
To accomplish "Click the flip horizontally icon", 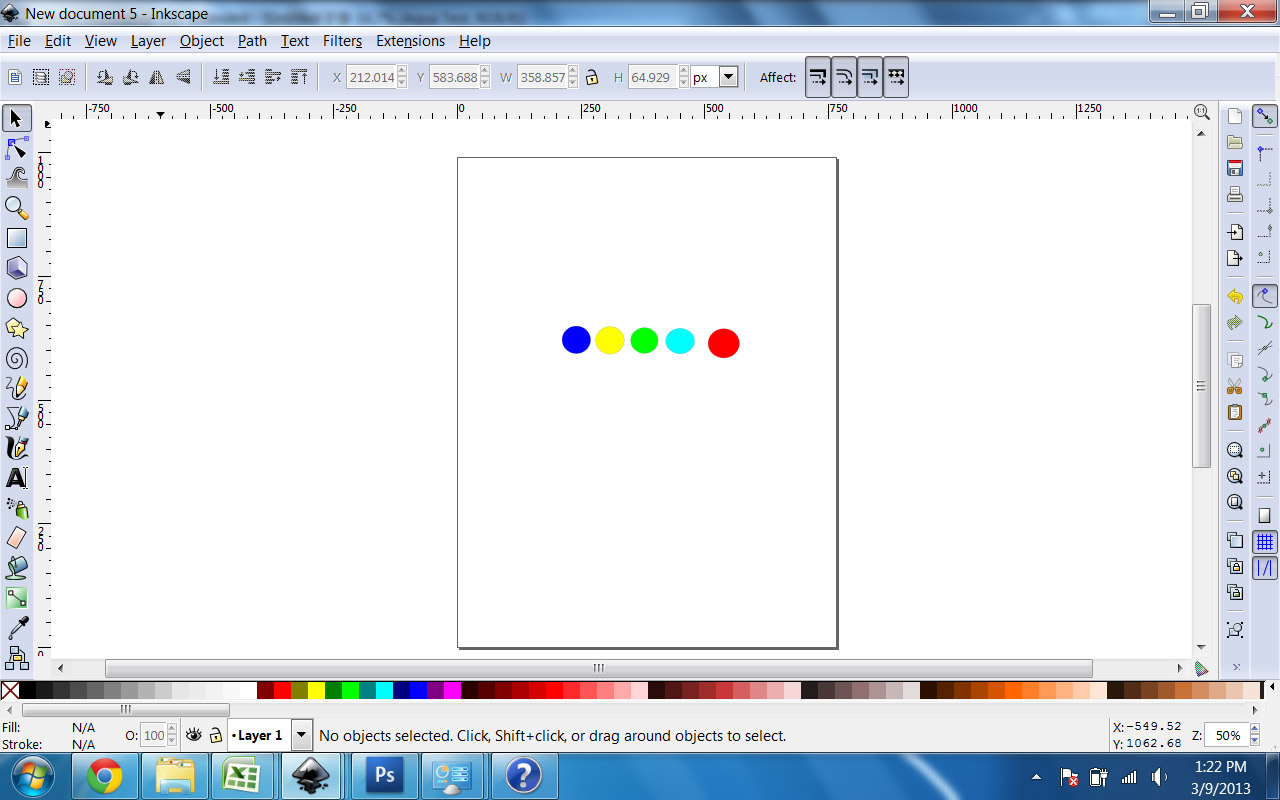I will pyautogui.click(x=157, y=77).
